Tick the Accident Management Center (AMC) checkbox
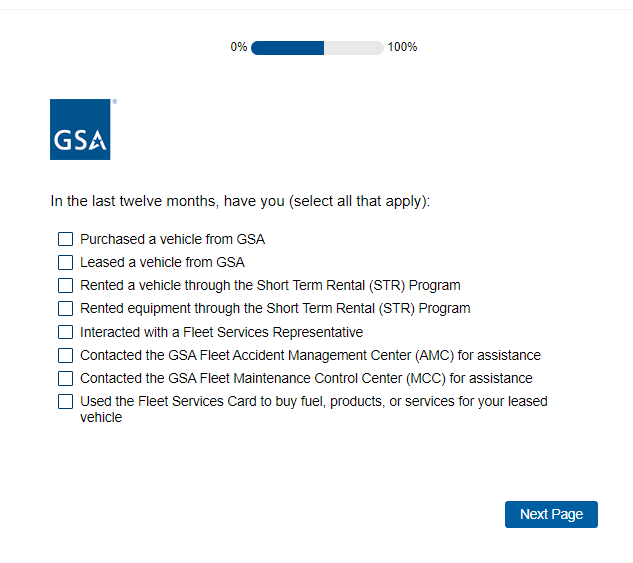The image size is (633, 563). click(66, 355)
